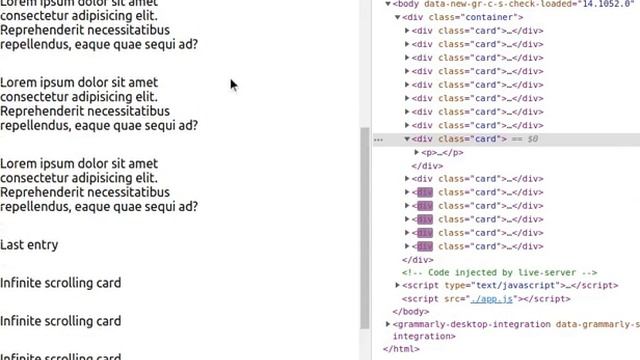Expand the last highlighted card div before container closes
Image resolution: width=640 pixels, height=360 pixels.
[x=407, y=246]
